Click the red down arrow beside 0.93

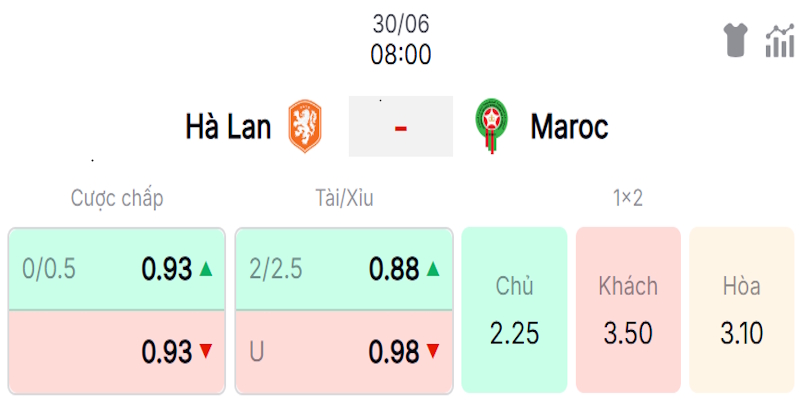tap(205, 351)
